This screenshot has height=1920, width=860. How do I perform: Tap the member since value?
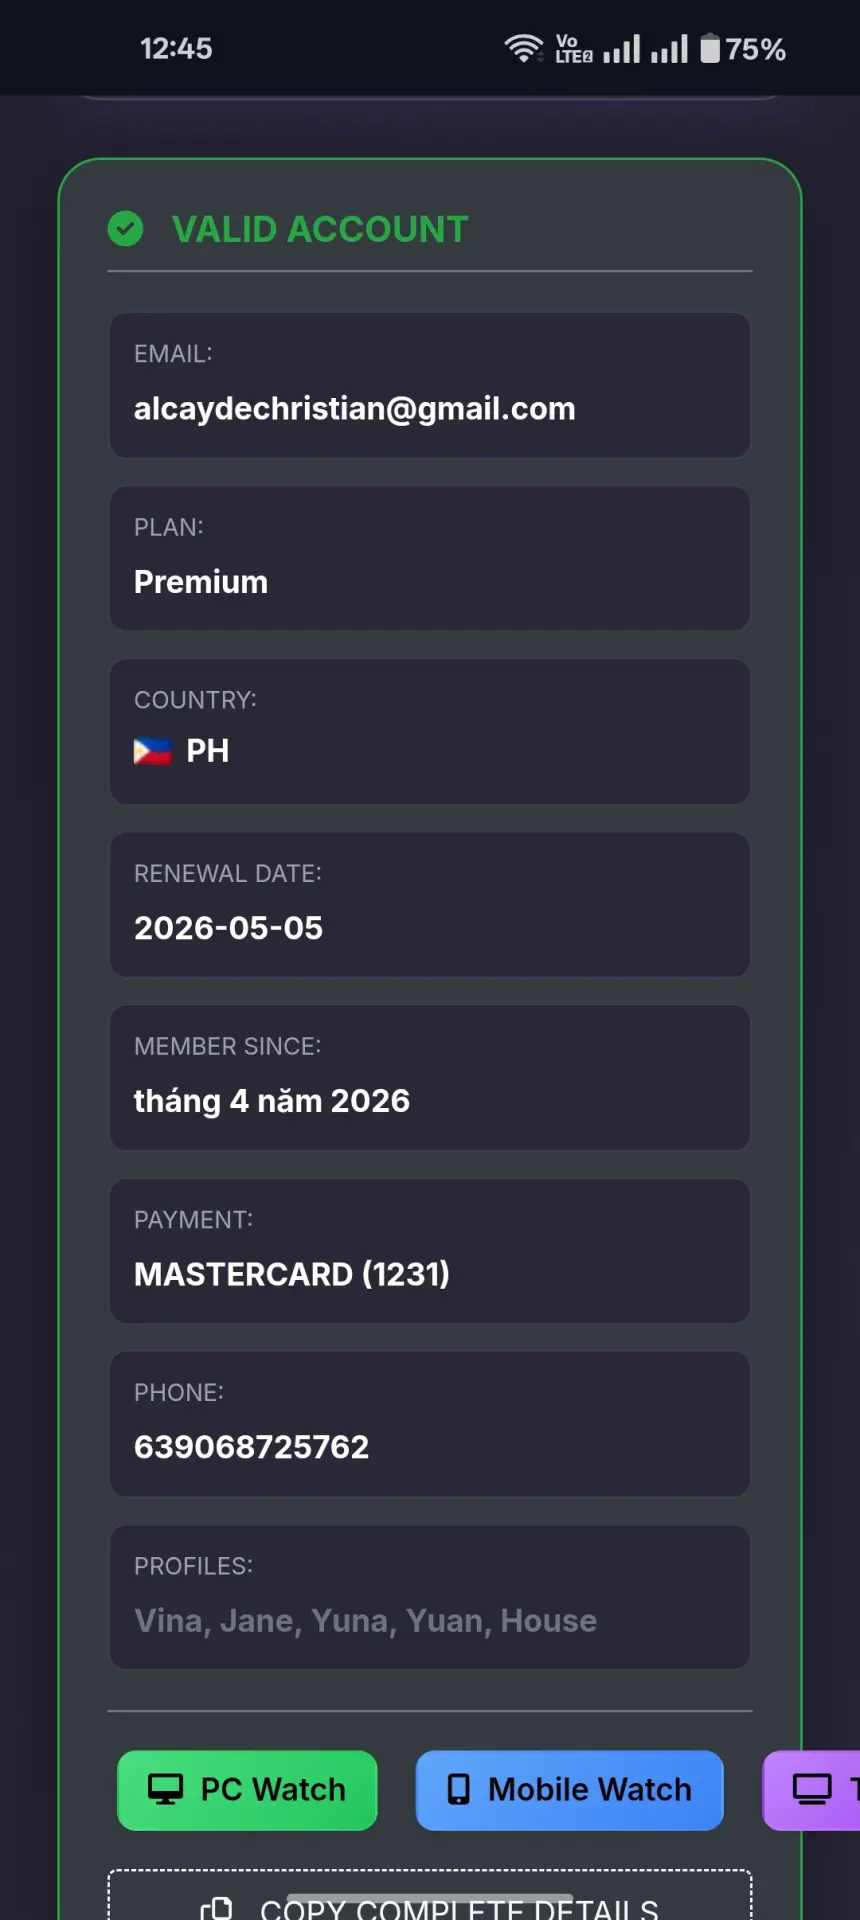(x=272, y=1101)
